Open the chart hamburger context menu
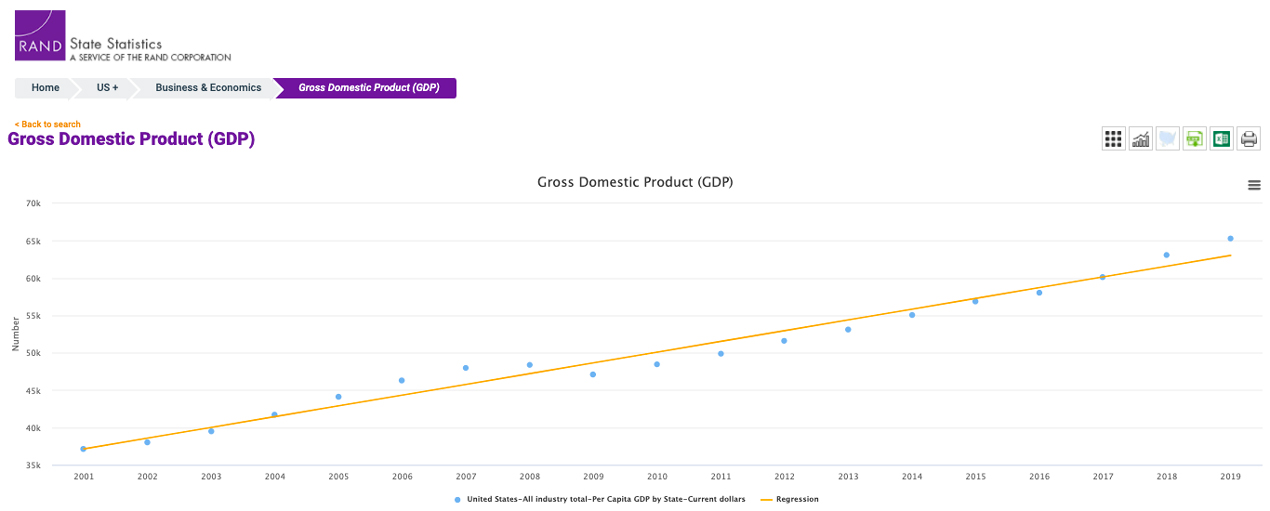 point(1254,185)
